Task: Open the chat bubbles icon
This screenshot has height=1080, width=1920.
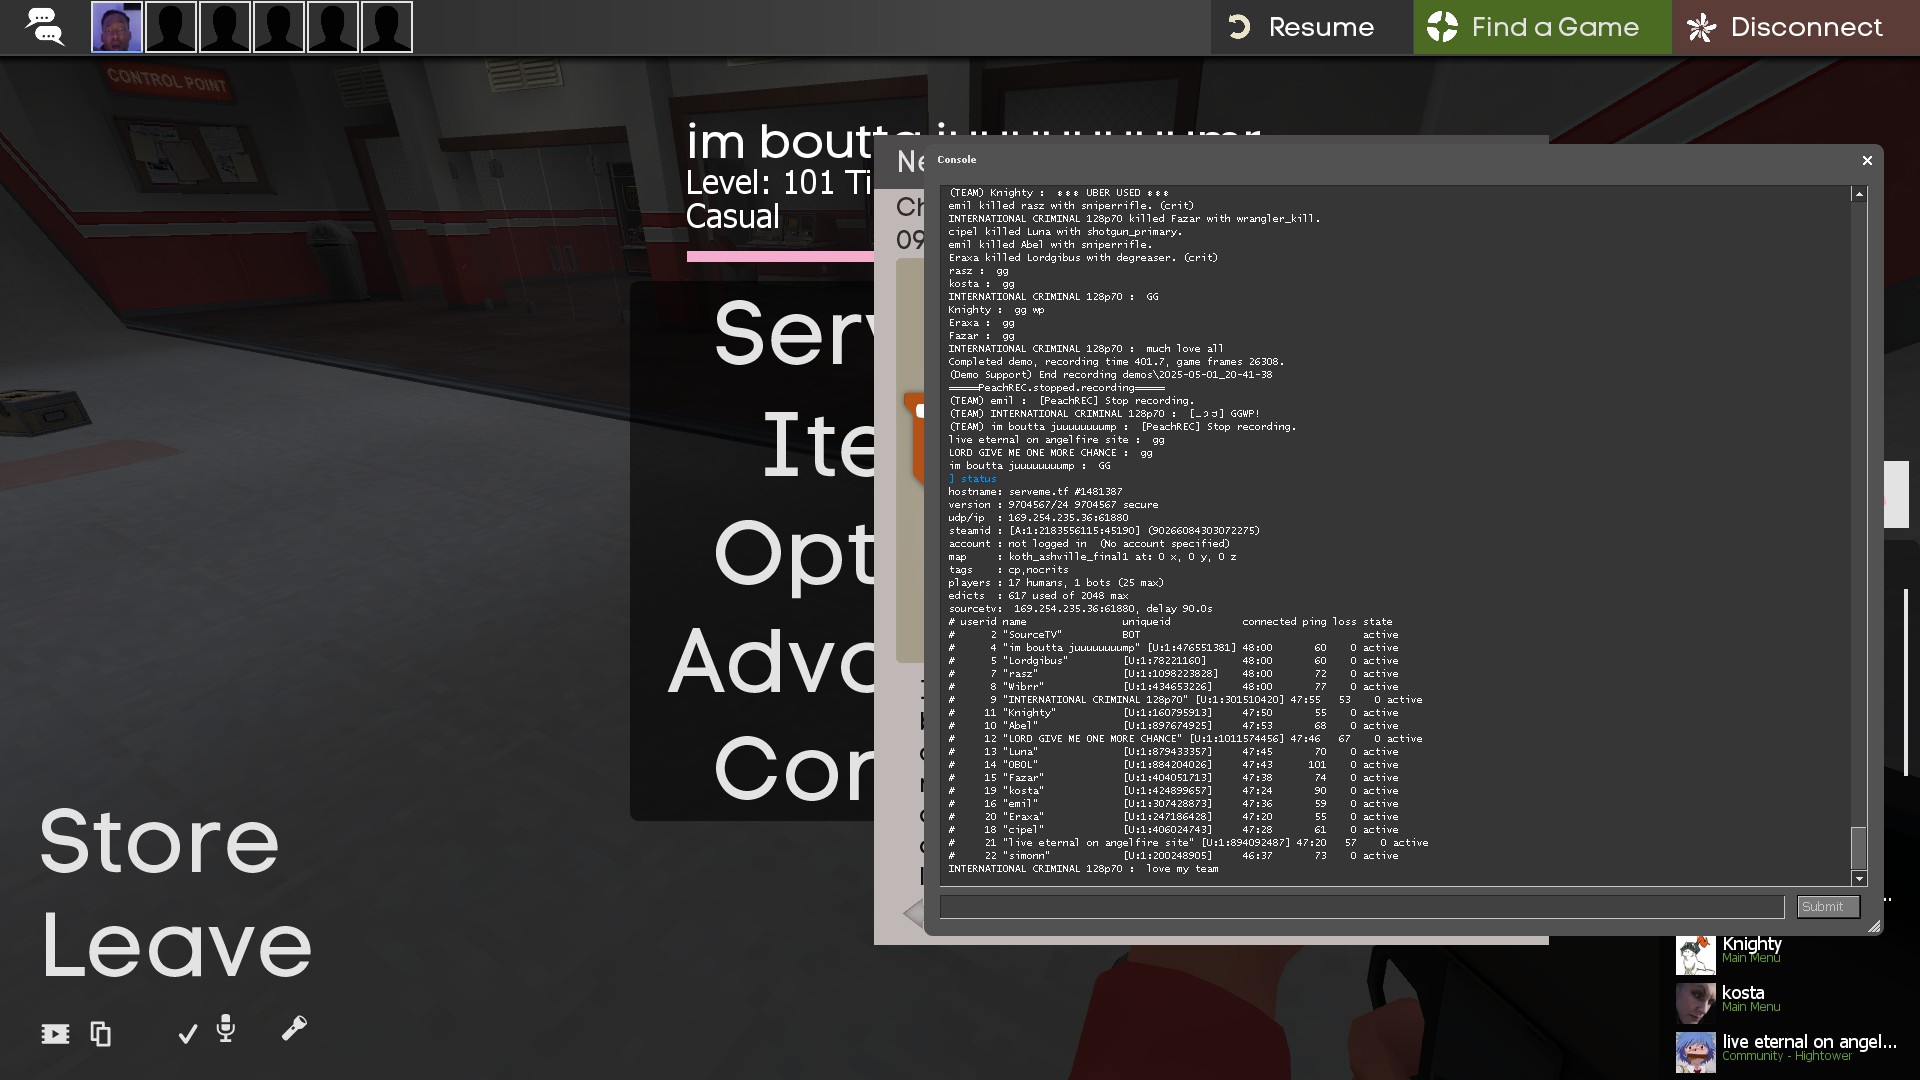Action: (44, 27)
